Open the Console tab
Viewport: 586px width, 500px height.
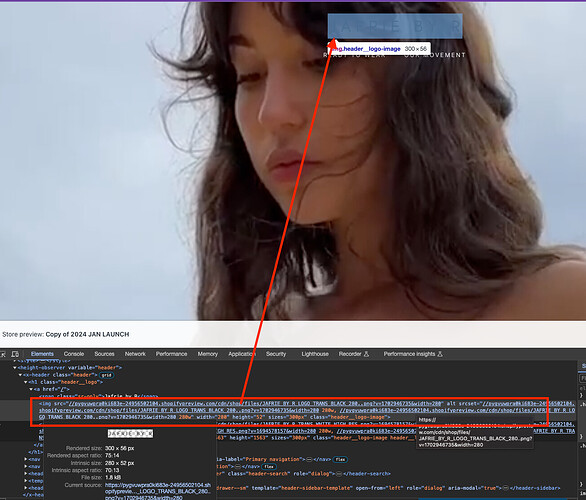pos(74,354)
